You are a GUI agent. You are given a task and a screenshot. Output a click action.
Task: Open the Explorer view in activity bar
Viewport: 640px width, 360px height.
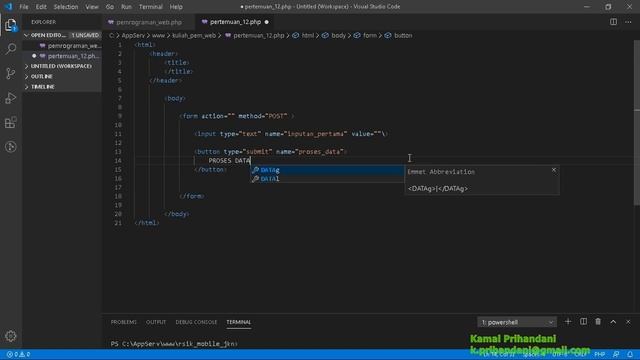pos(11,25)
